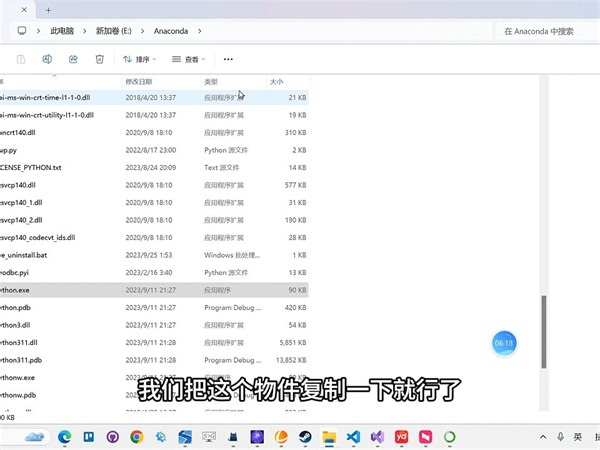The image size is (600, 450).
Task: Expand the chevron after 此电脑
Action: [x=85, y=31]
